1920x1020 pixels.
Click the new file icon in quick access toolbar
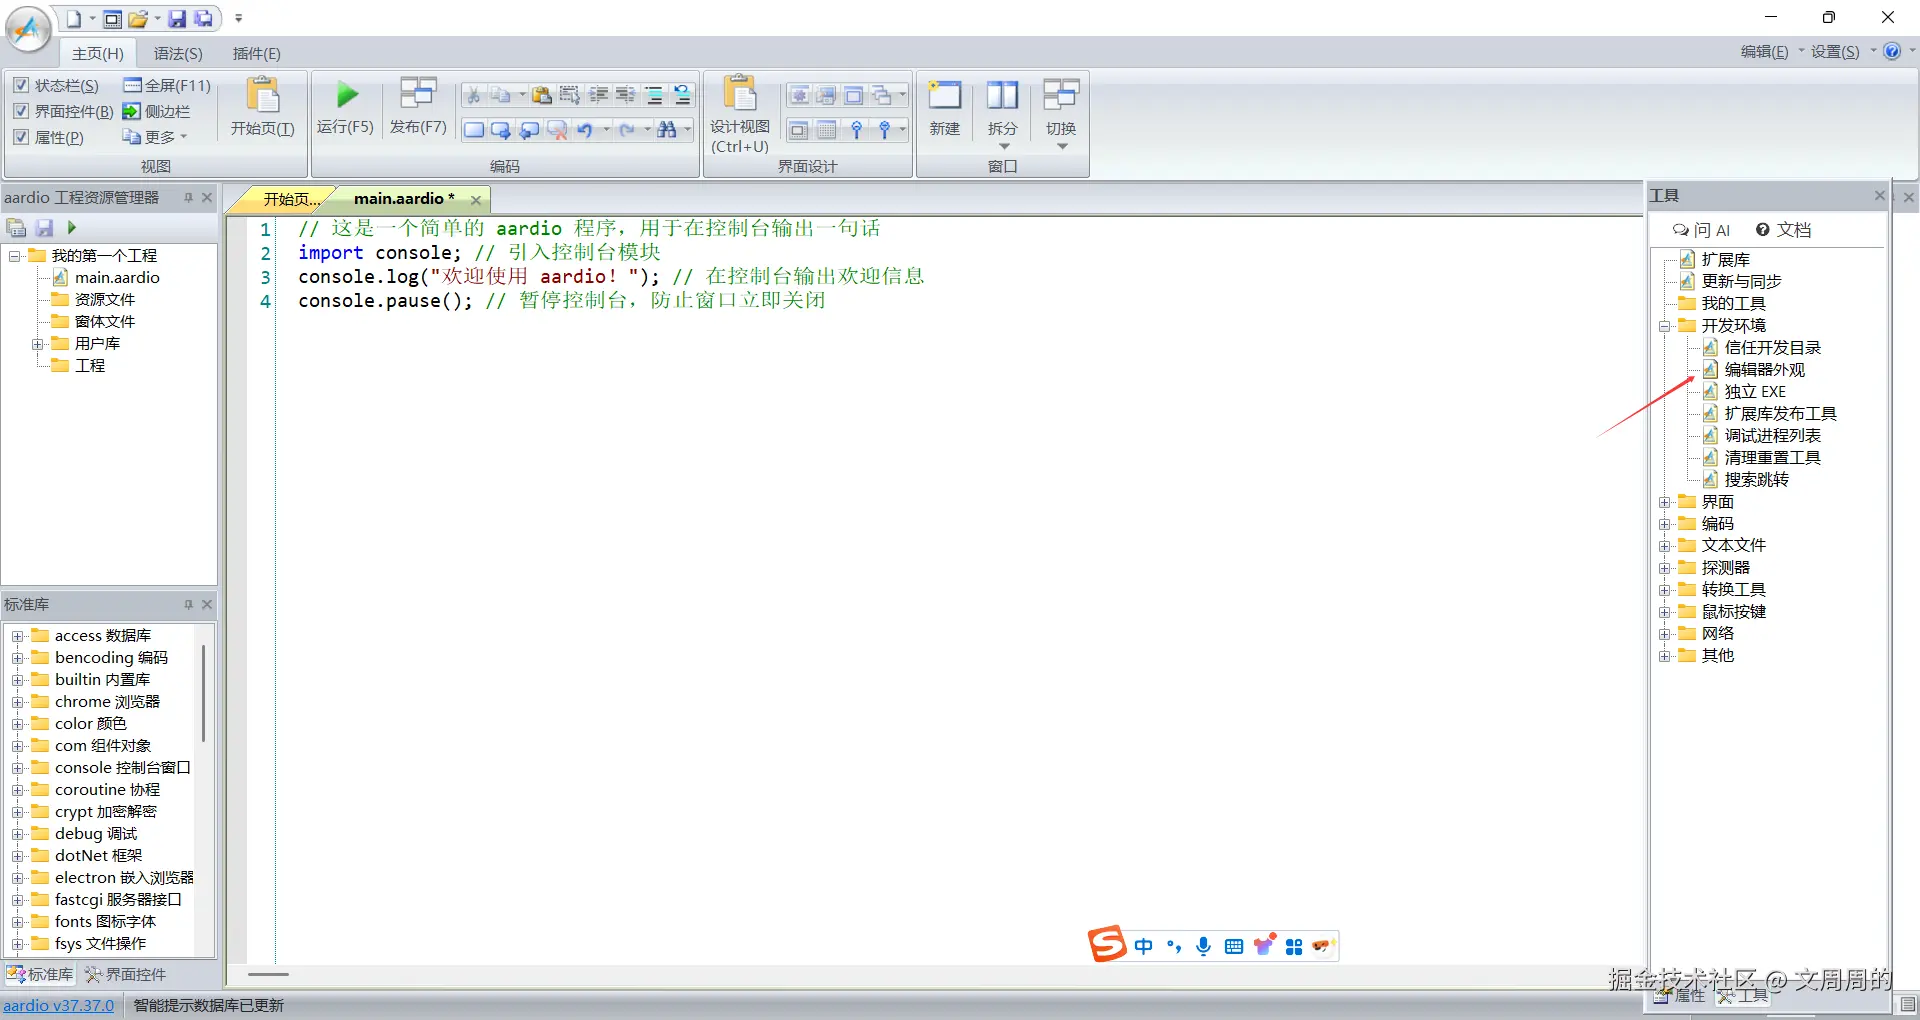pos(74,19)
